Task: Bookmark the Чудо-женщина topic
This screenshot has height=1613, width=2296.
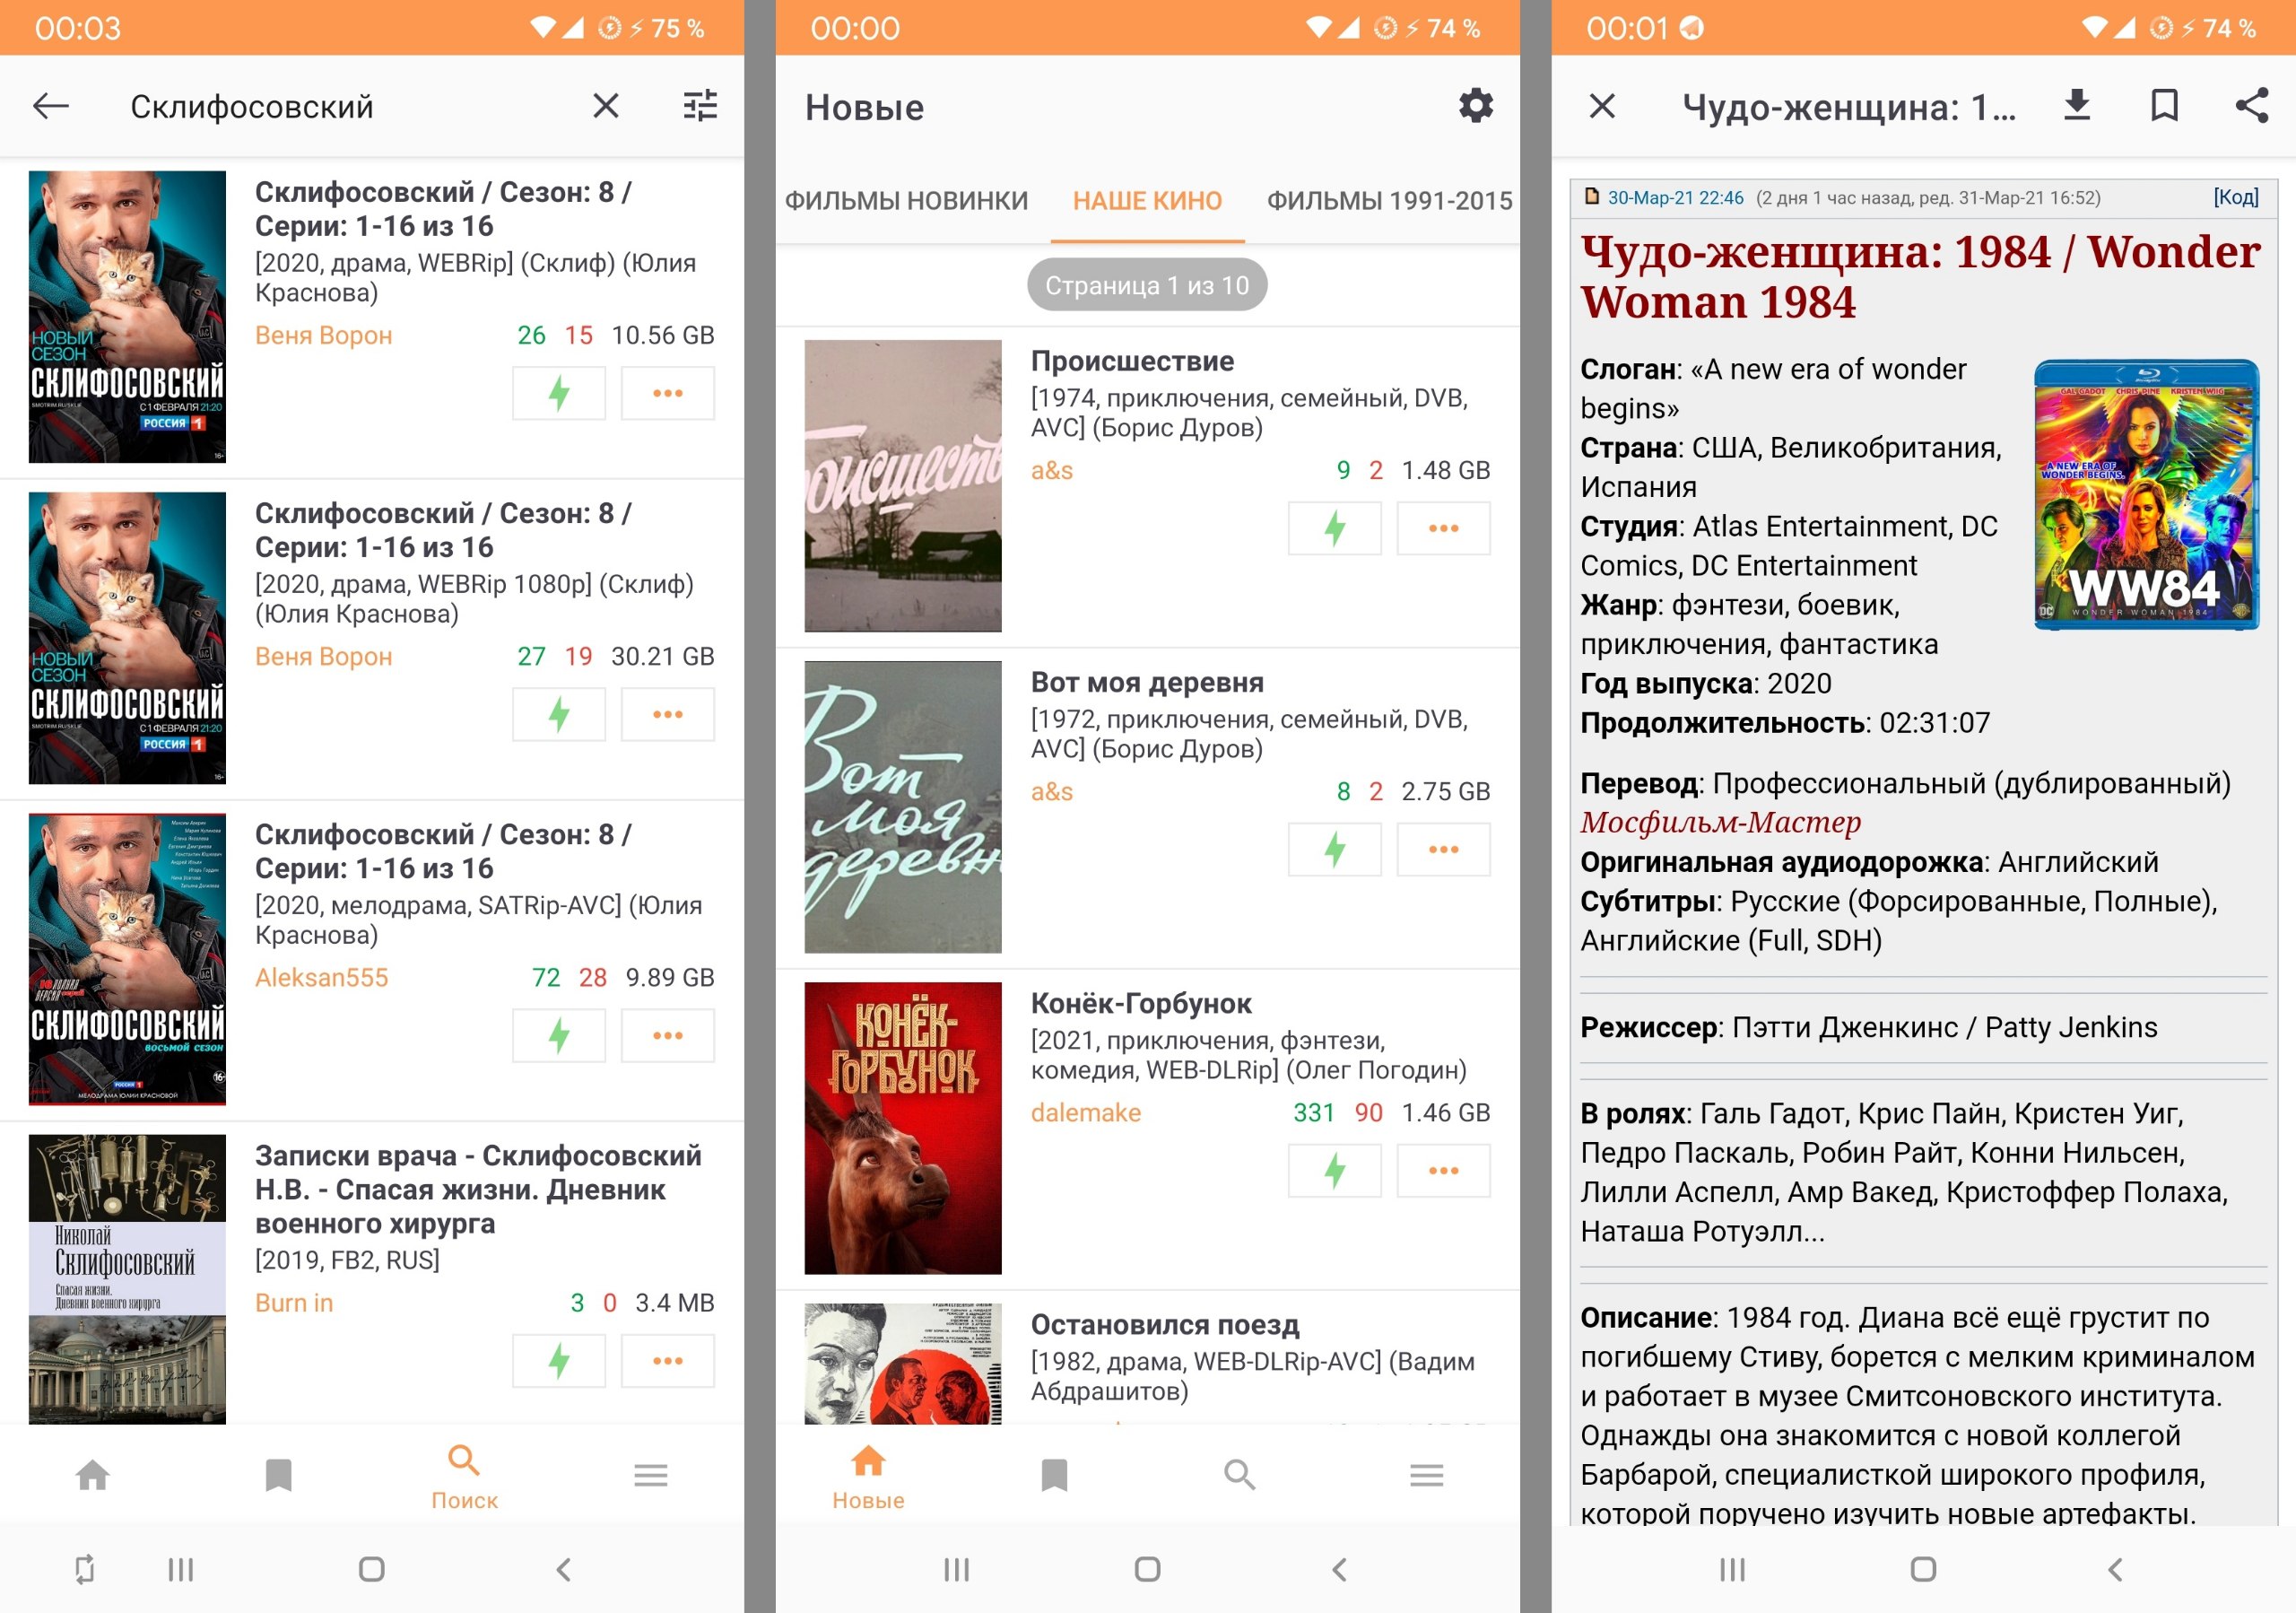Action: tap(2164, 106)
